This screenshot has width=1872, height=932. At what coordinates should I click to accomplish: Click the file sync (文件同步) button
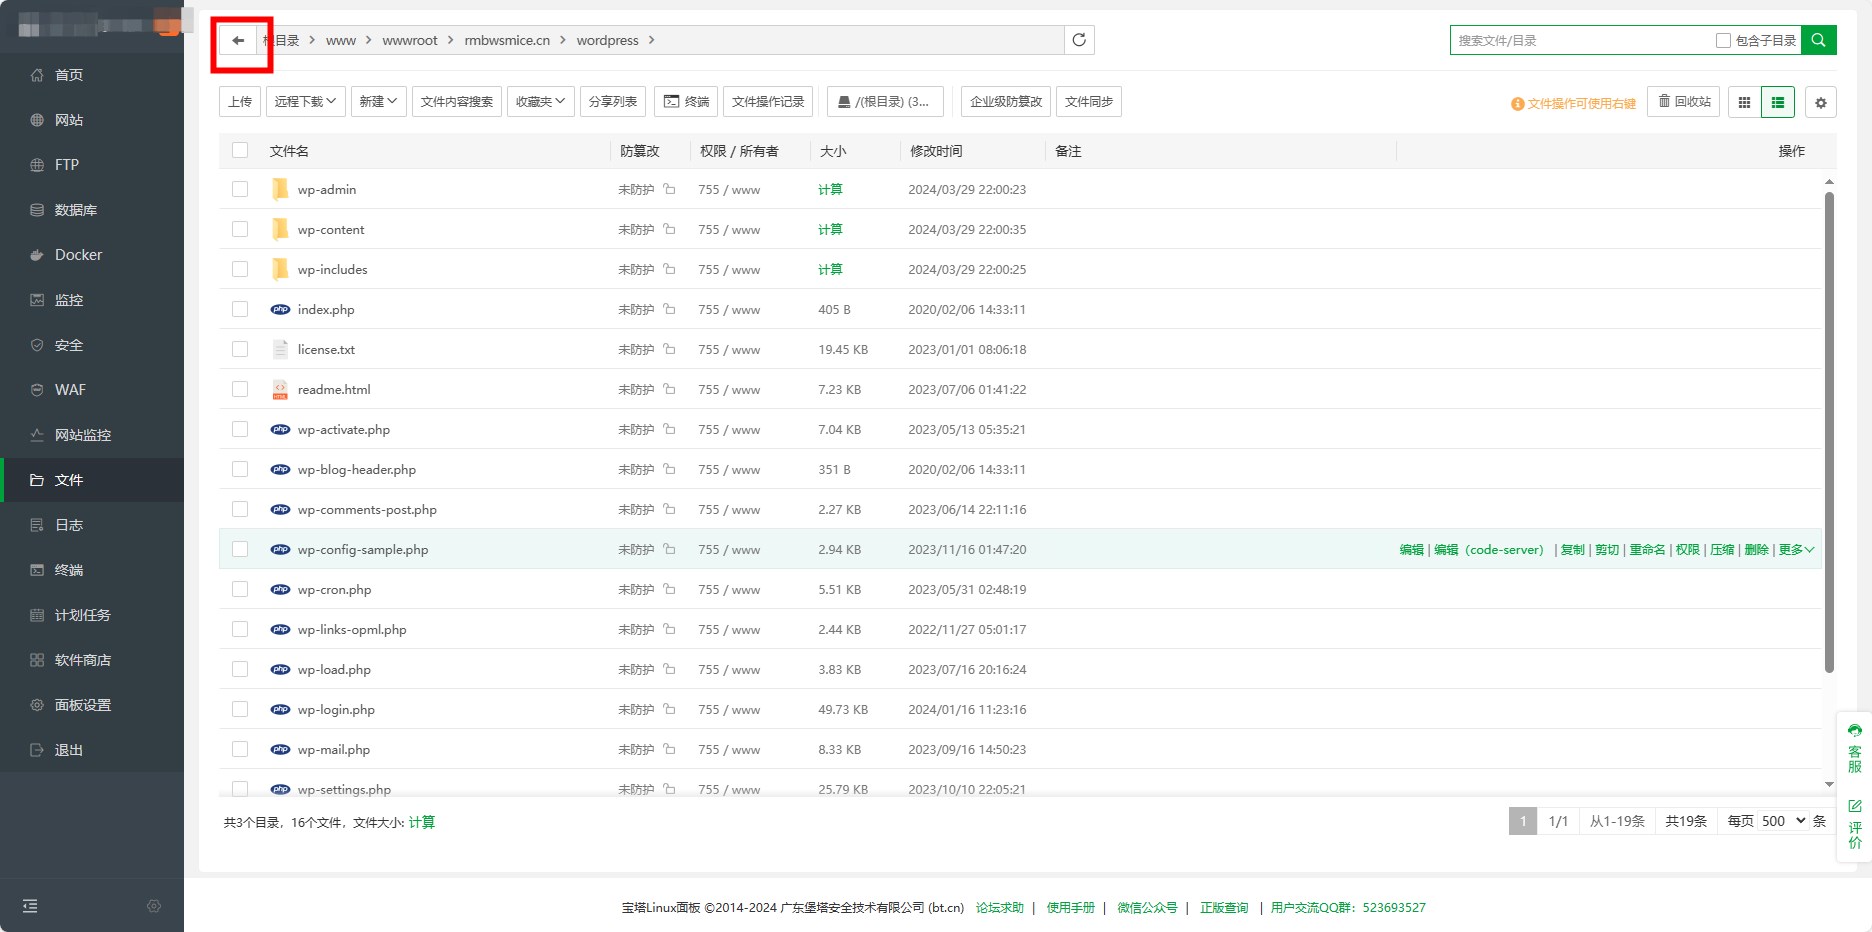(1089, 101)
